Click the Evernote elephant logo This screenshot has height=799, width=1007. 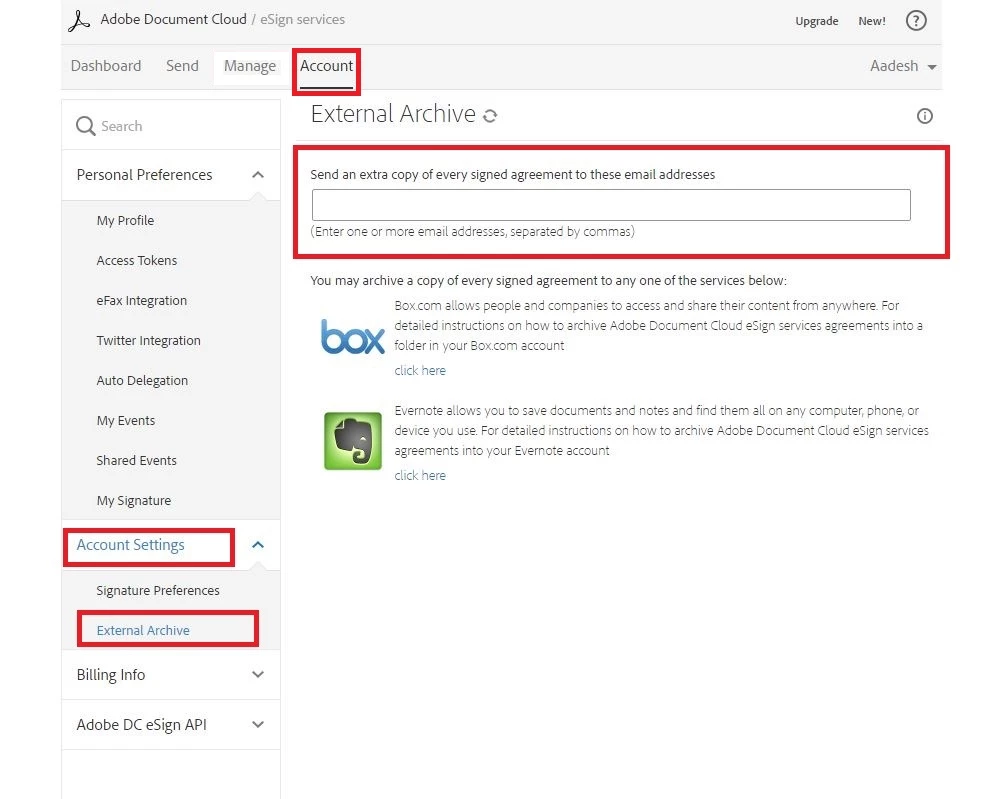pos(353,441)
